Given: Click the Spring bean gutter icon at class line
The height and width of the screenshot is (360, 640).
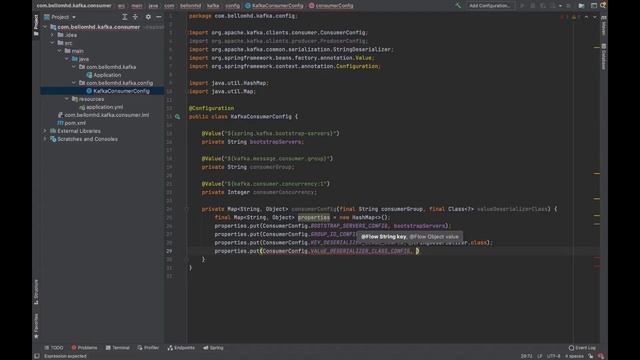Looking at the screenshot, I should pyautogui.click(x=178, y=117).
